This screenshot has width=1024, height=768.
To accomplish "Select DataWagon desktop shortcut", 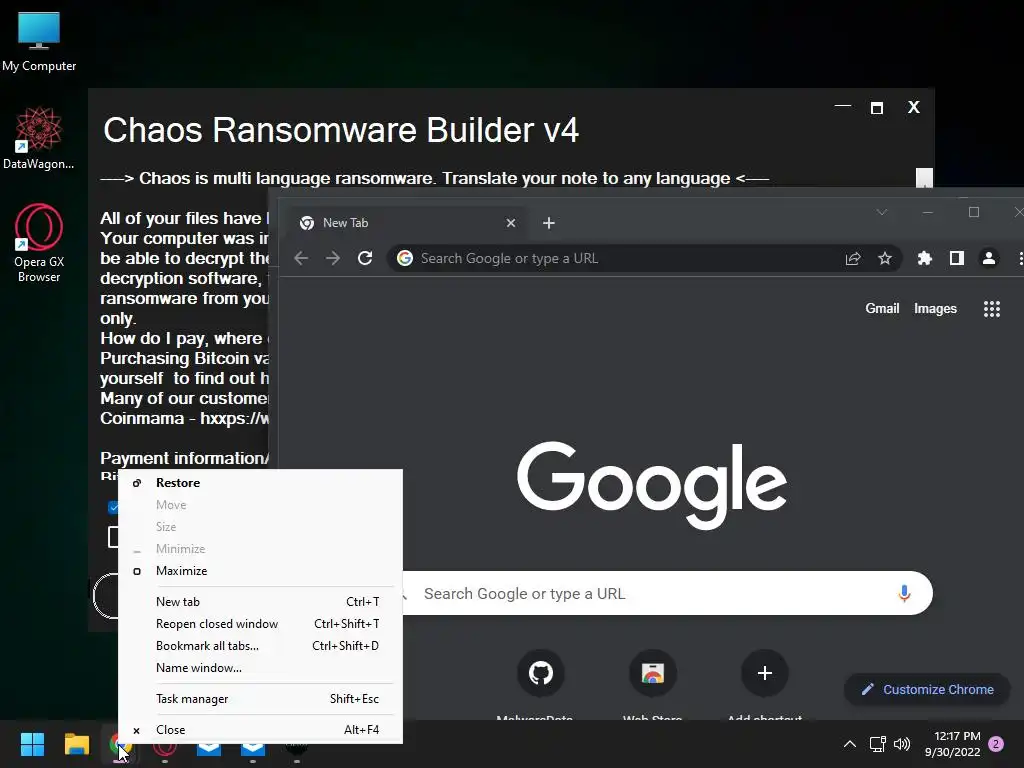I will [39, 138].
